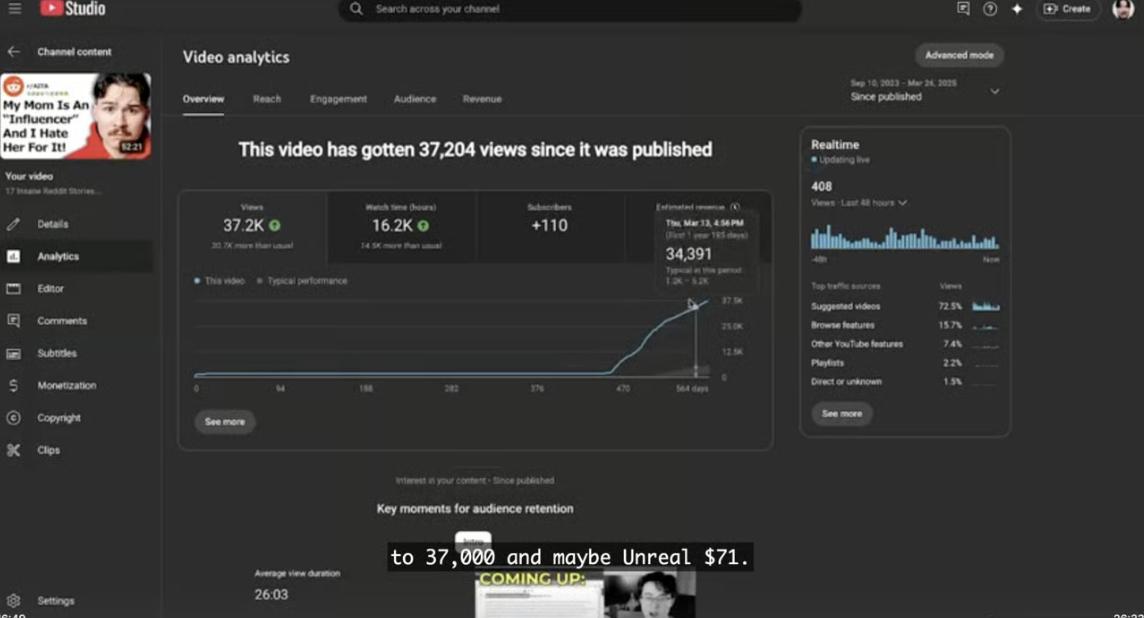Click Other YouTube features row
Viewport: 1144px width, 618px height.
click(x=905, y=344)
